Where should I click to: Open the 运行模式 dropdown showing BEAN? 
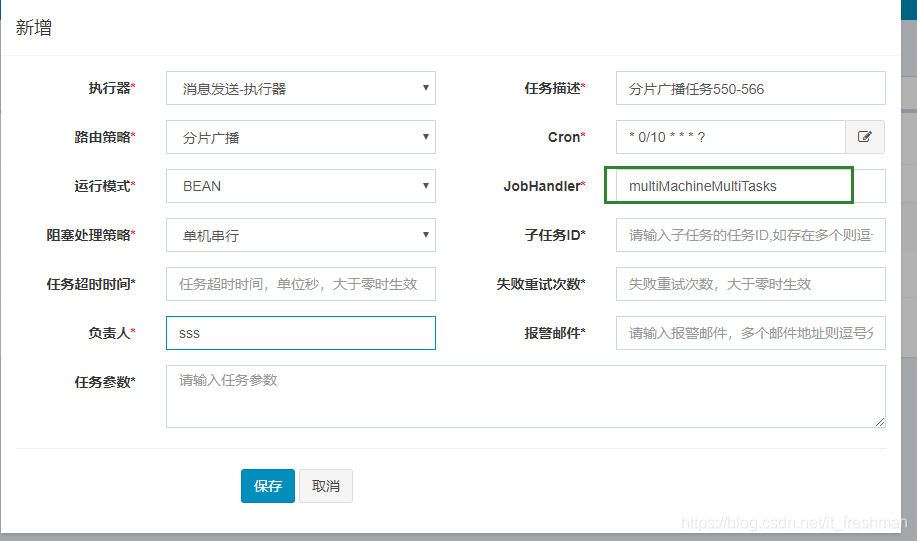(x=301, y=186)
